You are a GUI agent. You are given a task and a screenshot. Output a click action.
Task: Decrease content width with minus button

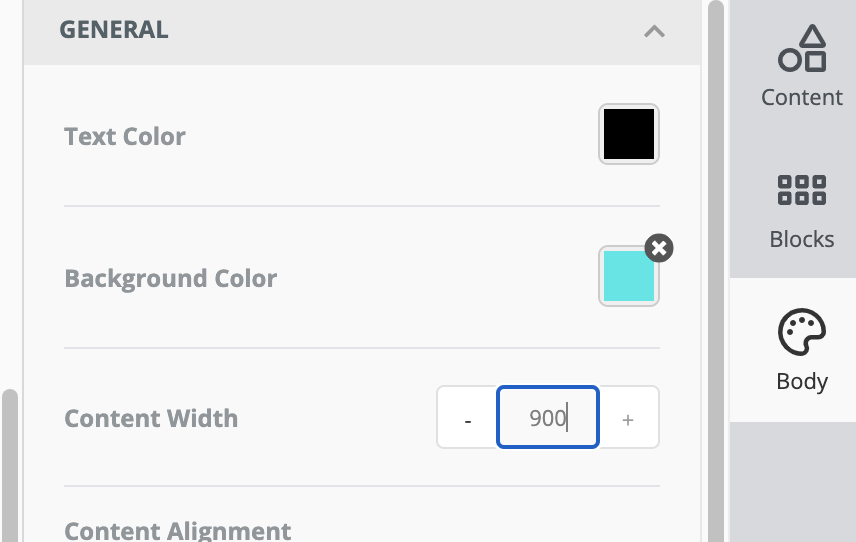[467, 418]
